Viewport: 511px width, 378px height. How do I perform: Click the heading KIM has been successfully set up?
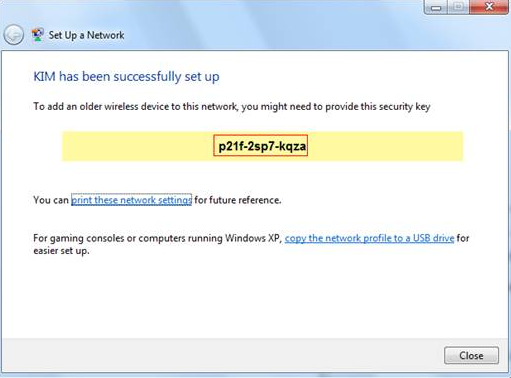click(126, 76)
